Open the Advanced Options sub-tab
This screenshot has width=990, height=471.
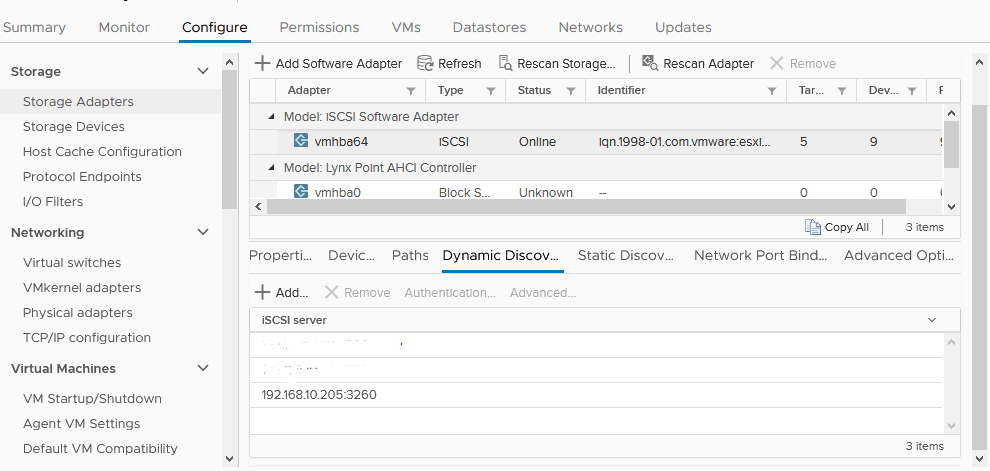tap(898, 255)
